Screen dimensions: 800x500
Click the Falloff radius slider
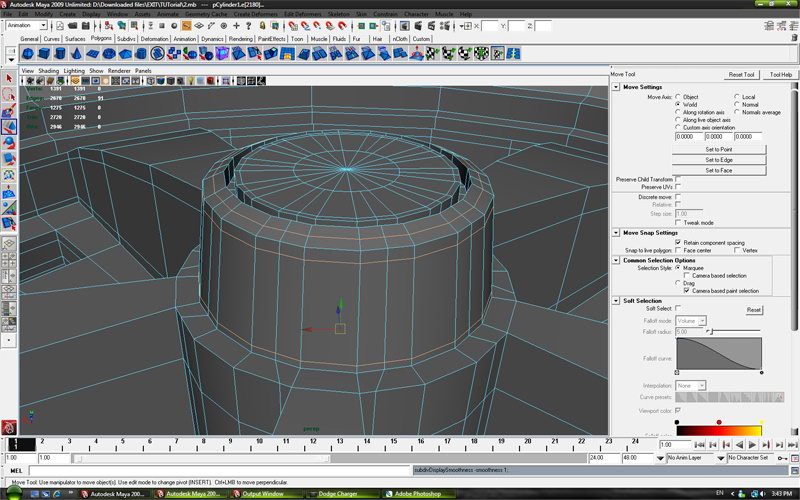[x=735, y=331]
